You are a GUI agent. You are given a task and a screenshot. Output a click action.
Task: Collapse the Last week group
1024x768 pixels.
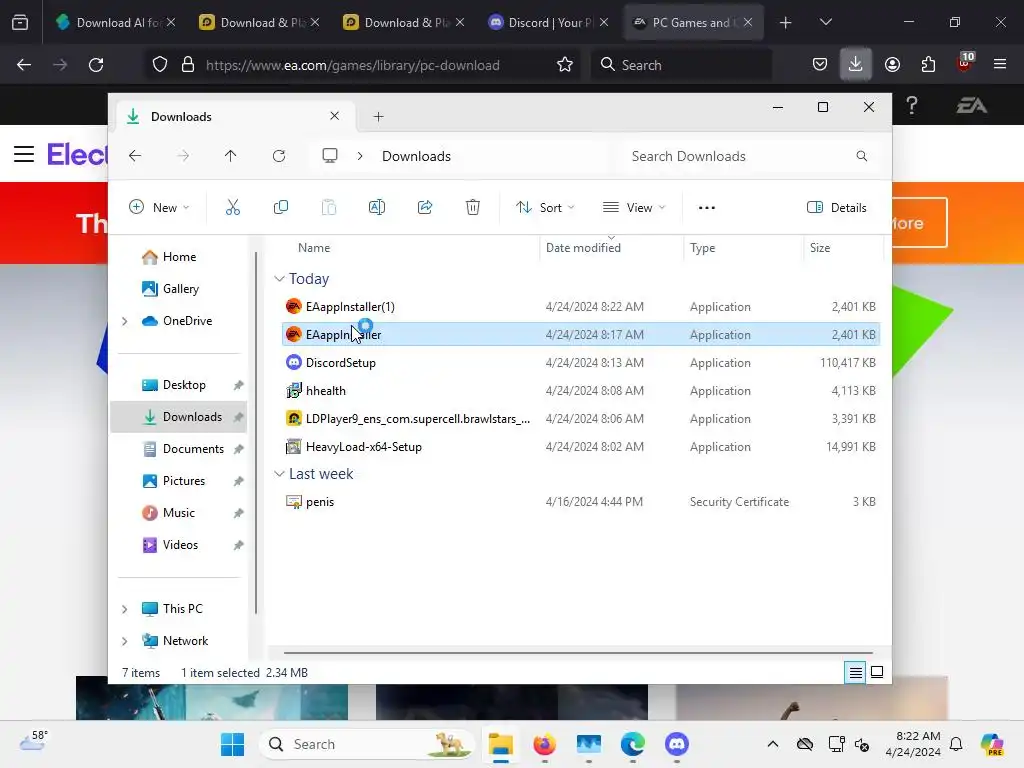tap(279, 474)
